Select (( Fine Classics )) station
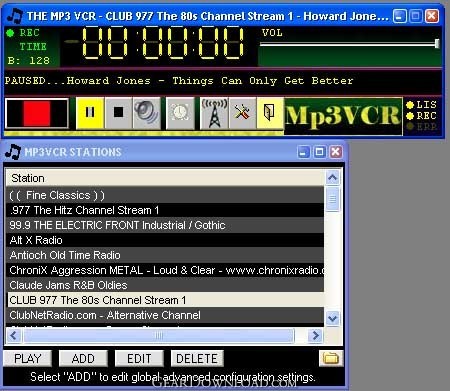Image resolution: width=450 pixels, height=391 pixels. [165, 195]
